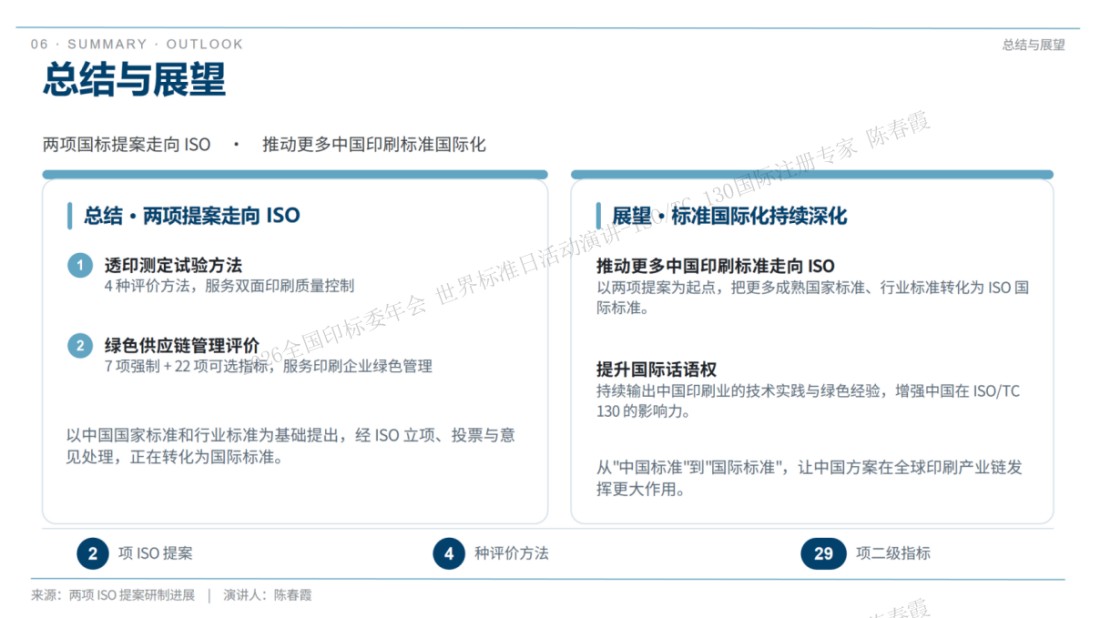
Task: Click the number 1 circle badge
Action: [80, 266]
